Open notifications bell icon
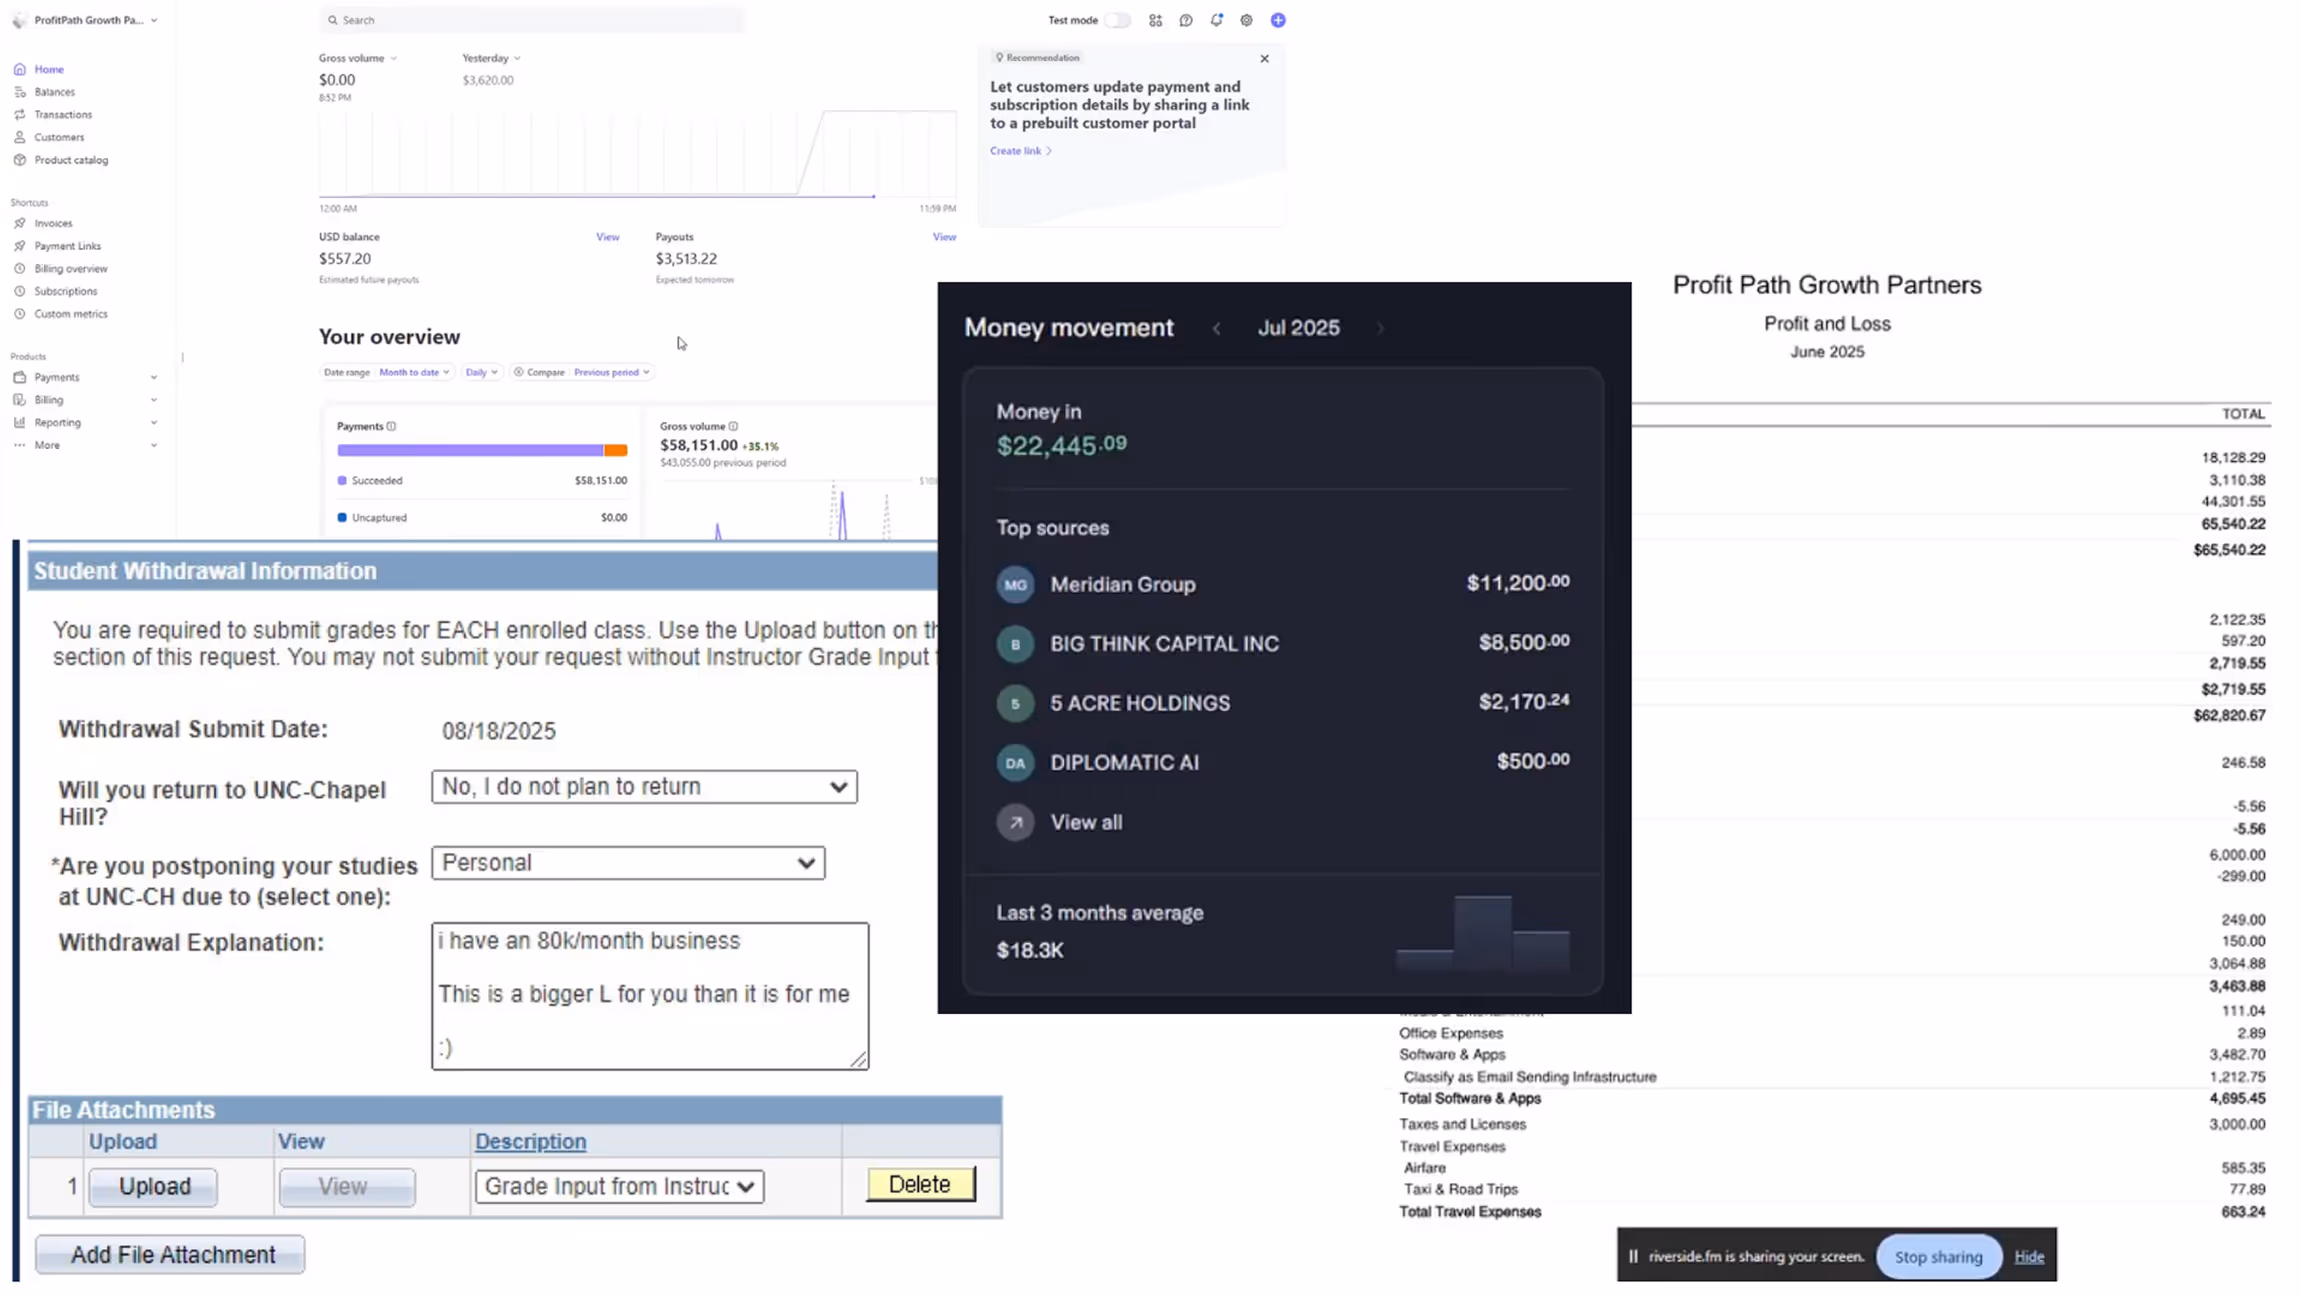Screen dimensions: 2301x1296 tap(1216, 20)
